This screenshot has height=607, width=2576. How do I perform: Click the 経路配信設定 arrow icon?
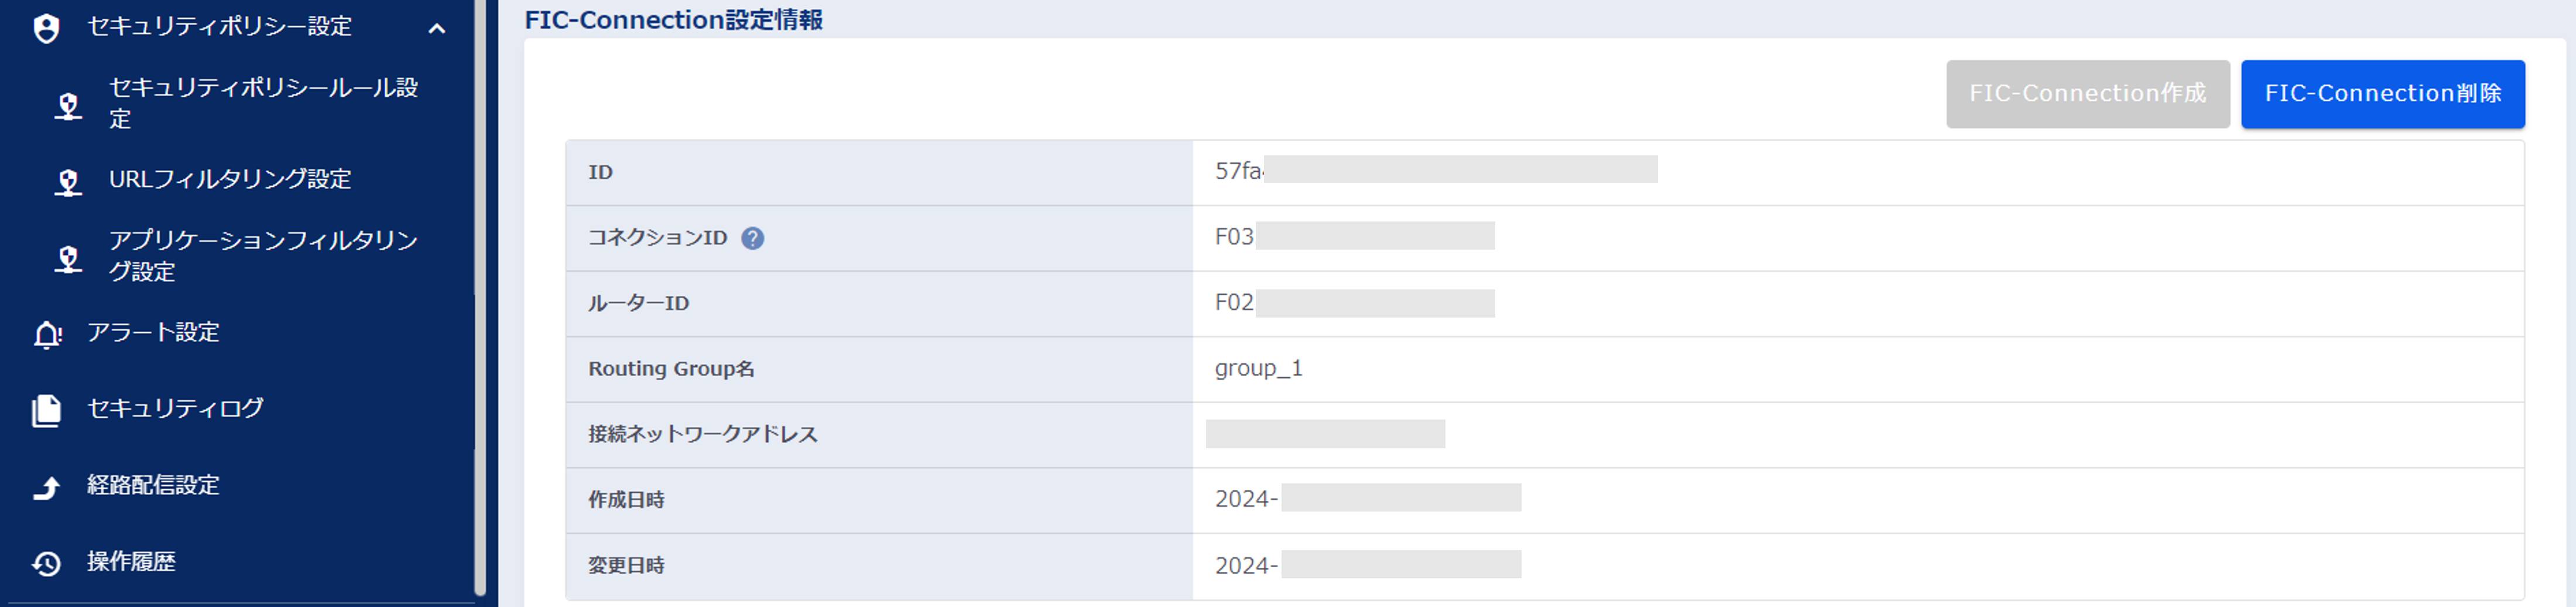click(46, 487)
